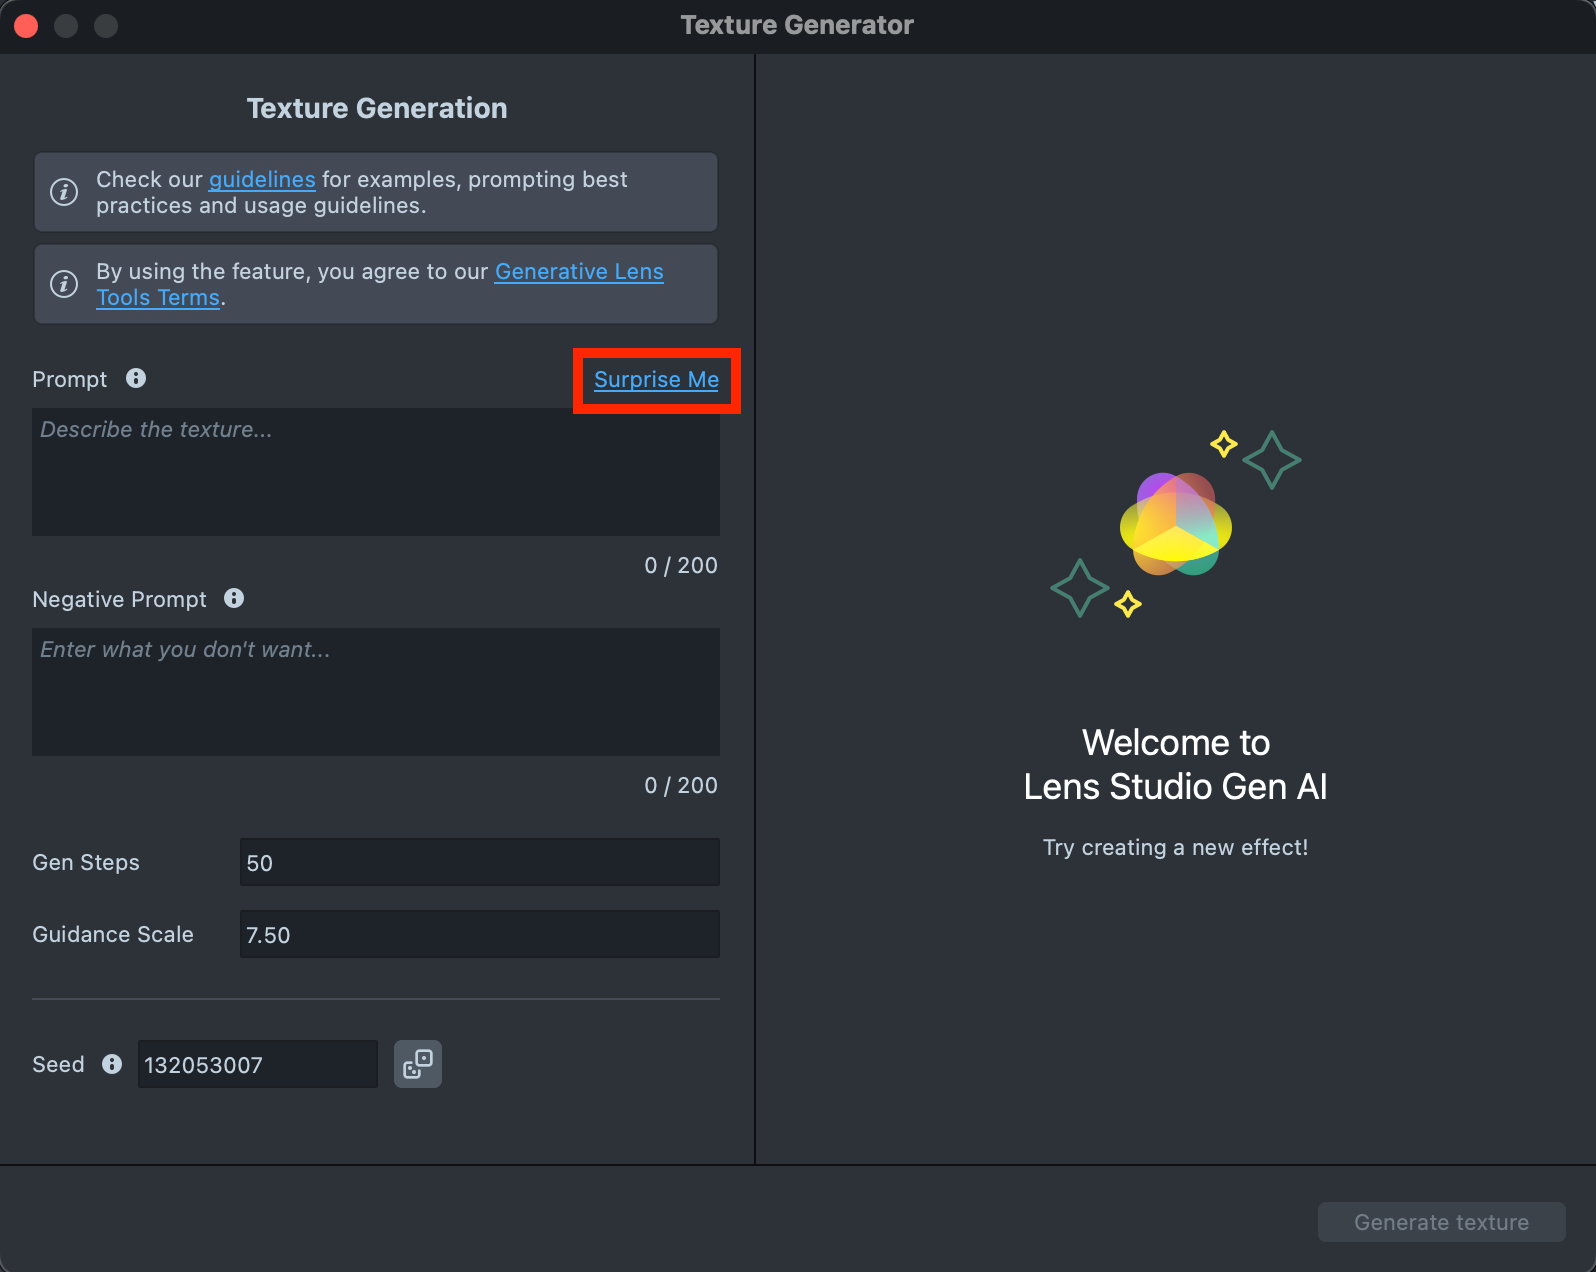The height and width of the screenshot is (1272, 1596).
Task: Click the Gen Steps label
Action: (86, 863)
